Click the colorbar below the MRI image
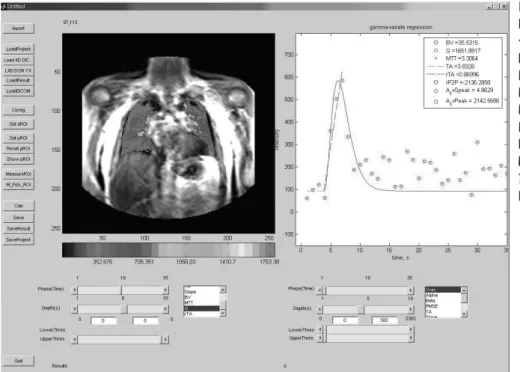The image size is (520, 372). tap(169, 250)
